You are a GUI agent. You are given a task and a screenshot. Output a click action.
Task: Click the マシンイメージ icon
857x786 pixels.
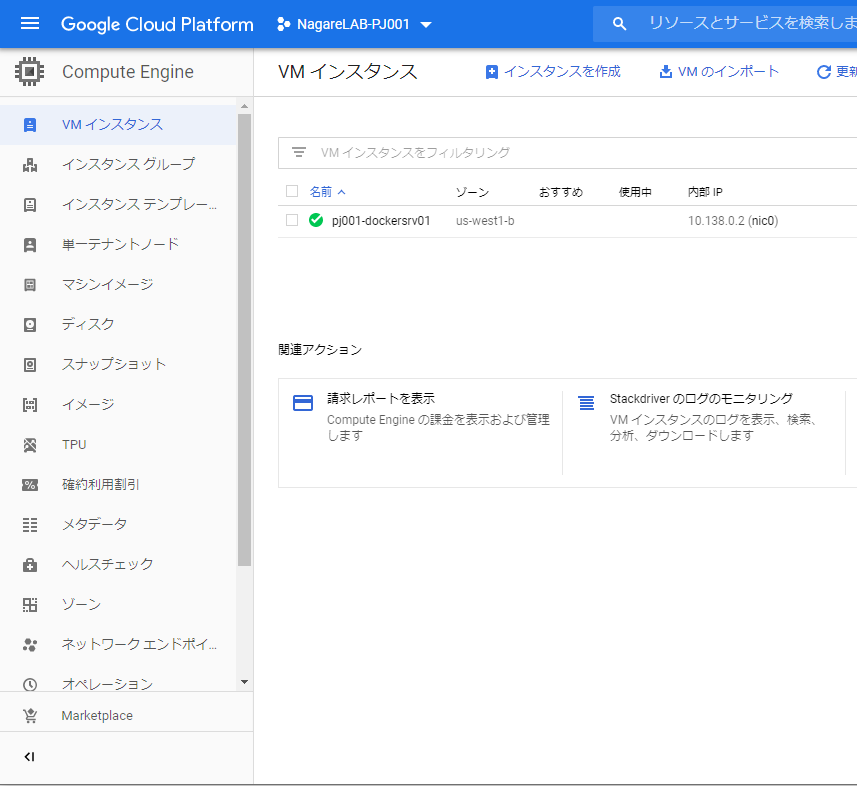click(x=30, y=284)
